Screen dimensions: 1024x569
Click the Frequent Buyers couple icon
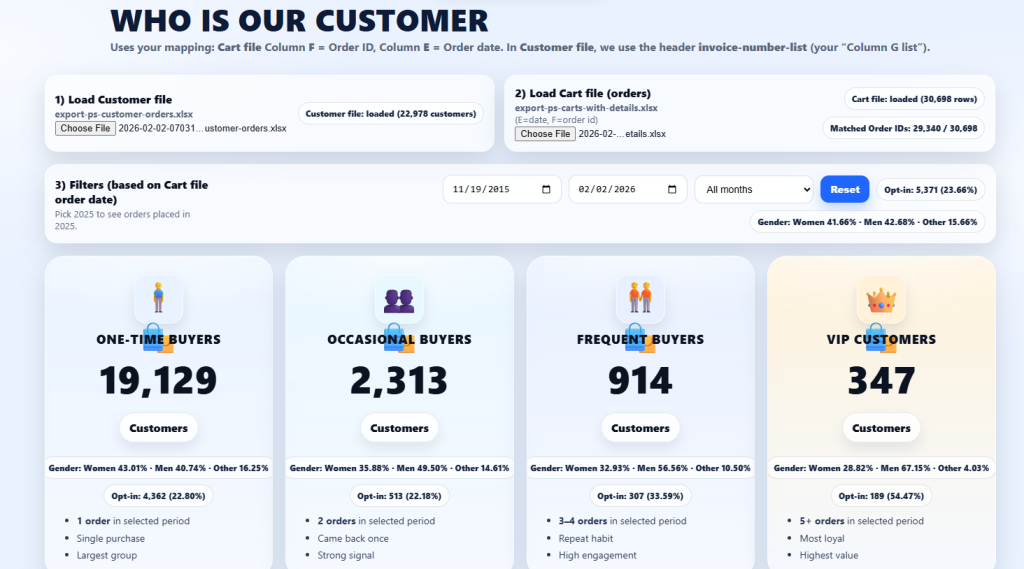click(640, 299)
